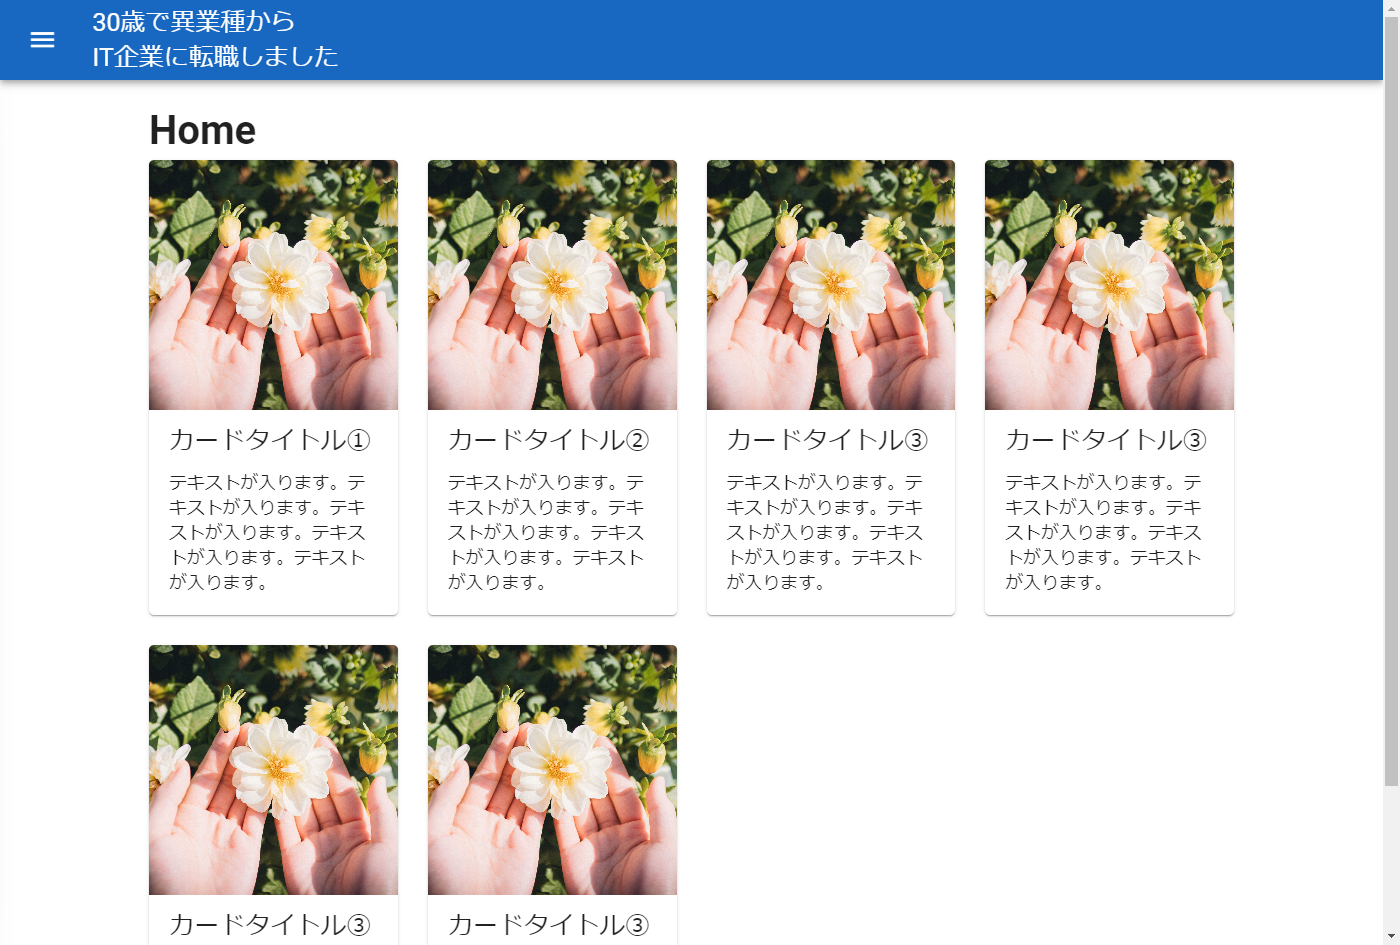Viewport: 1400px width, 945px height.
Task: Select the カードタイトル① card title
Action: pyautogui.click(x=269, y=440)
